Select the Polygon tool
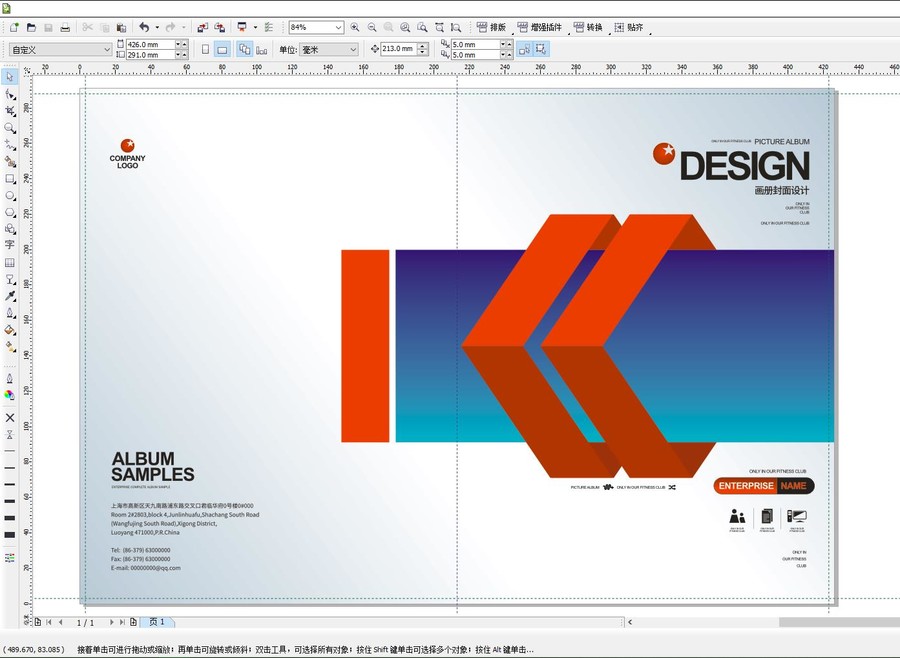 pyautogui.click(x=10, y=212)
